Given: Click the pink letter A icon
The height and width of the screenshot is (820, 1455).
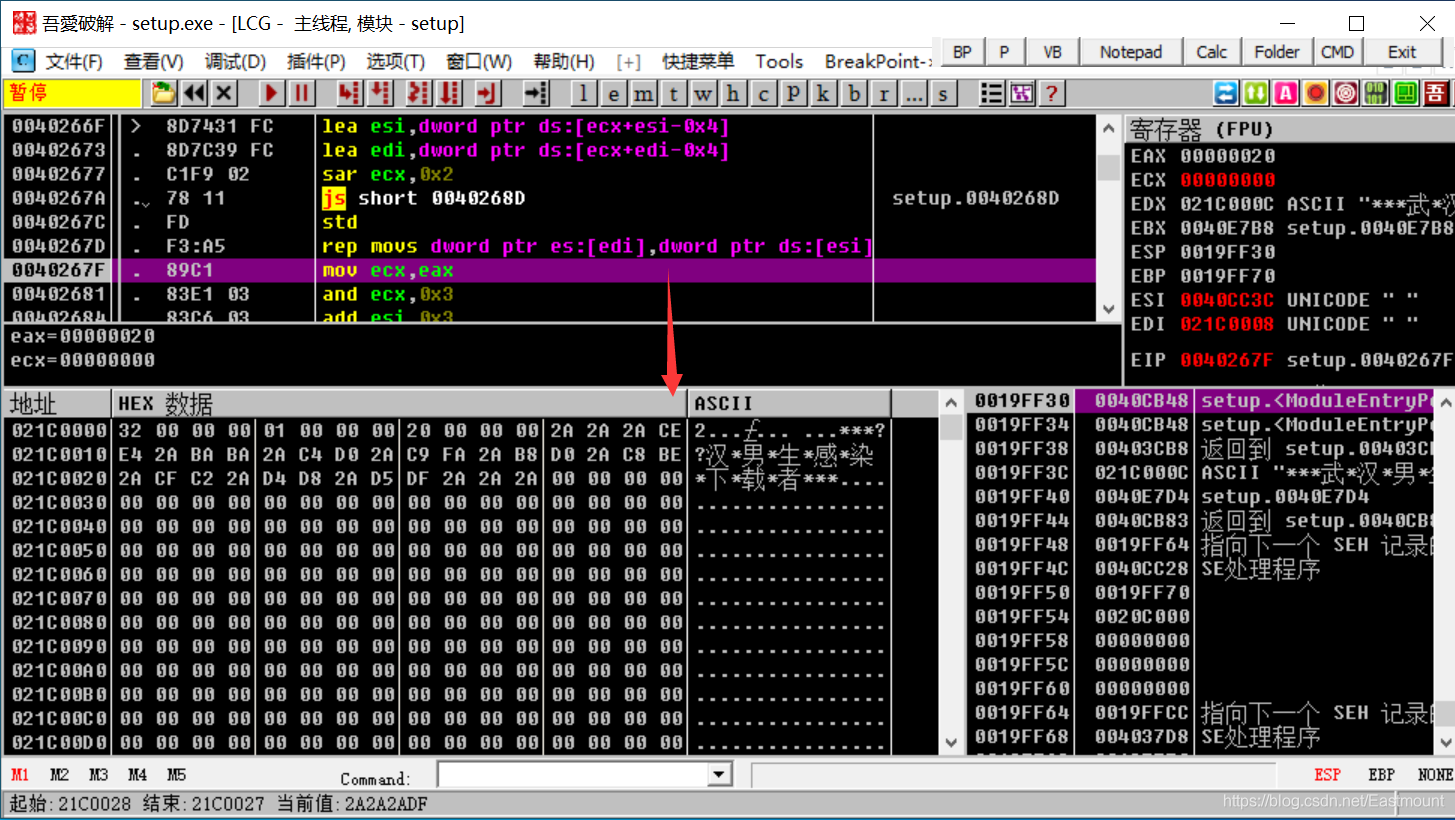Looking at the screenshot, I should pos(1286,93).
